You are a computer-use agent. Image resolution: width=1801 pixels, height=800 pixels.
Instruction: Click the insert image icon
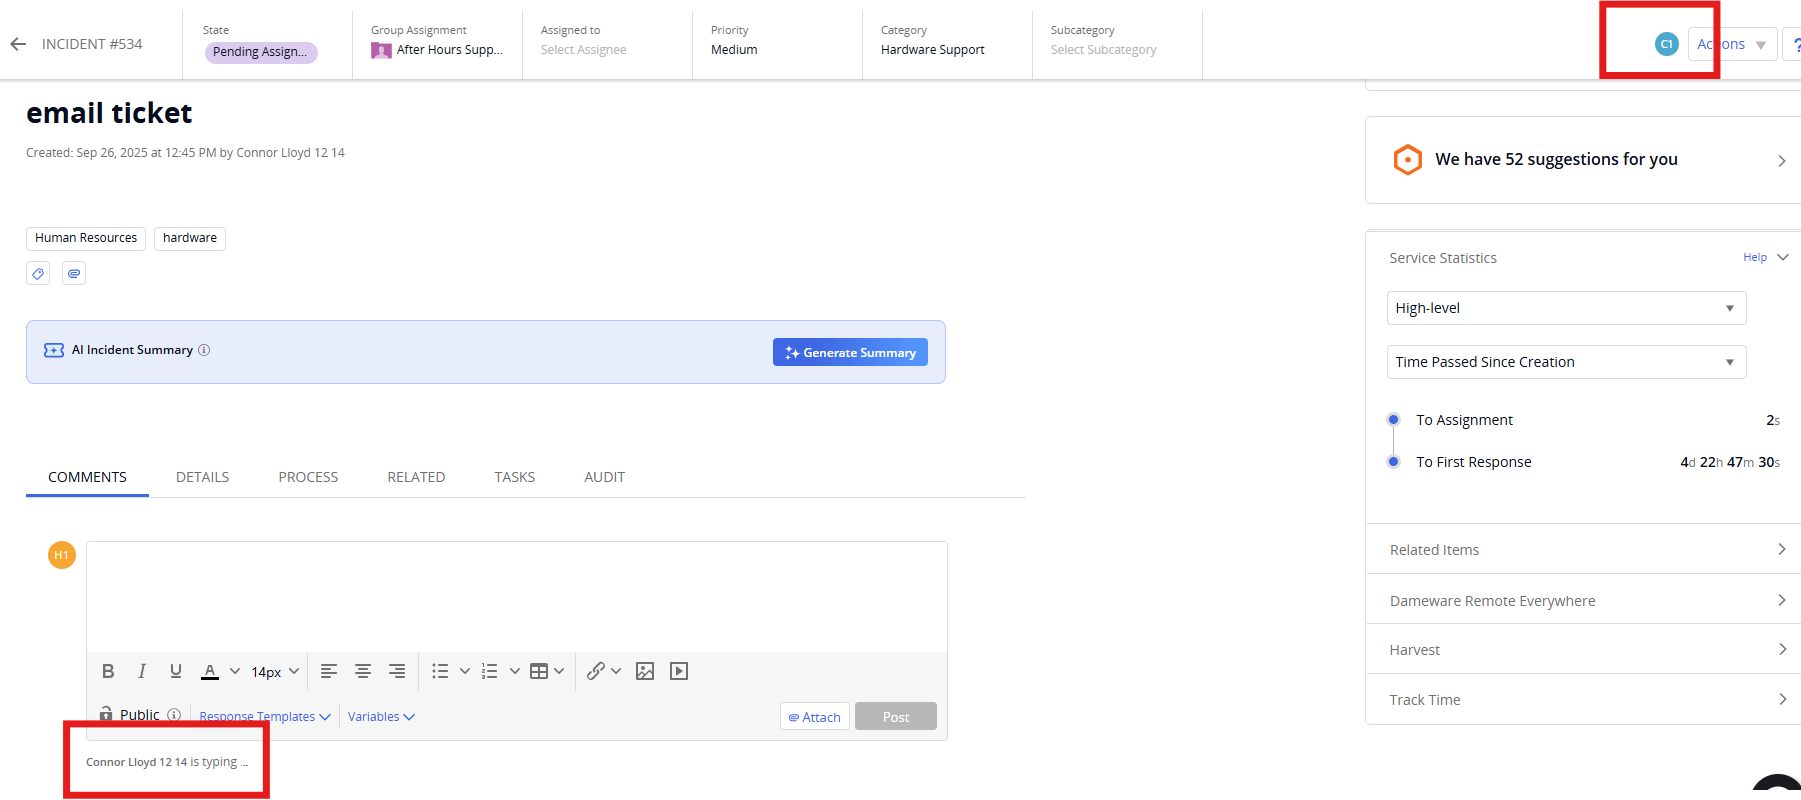(645, 671)
